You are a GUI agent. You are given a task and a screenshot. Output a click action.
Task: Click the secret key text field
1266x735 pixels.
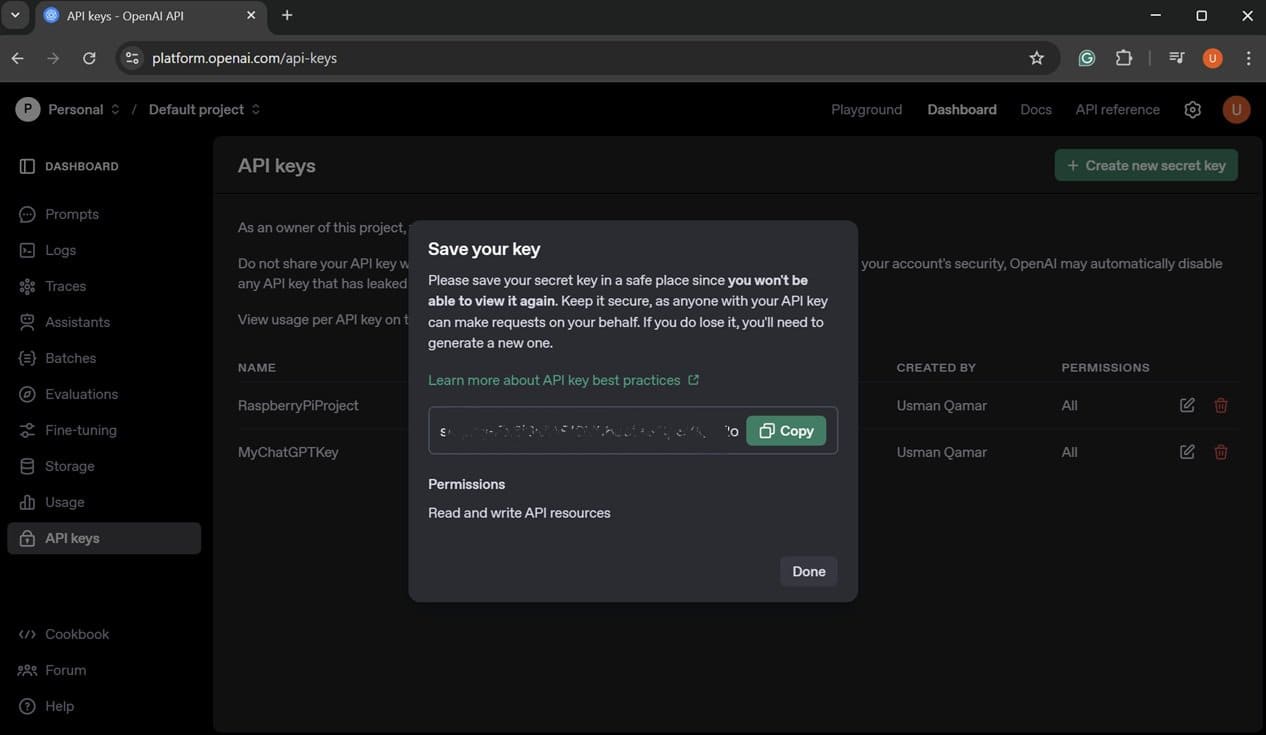pos(580,431)
